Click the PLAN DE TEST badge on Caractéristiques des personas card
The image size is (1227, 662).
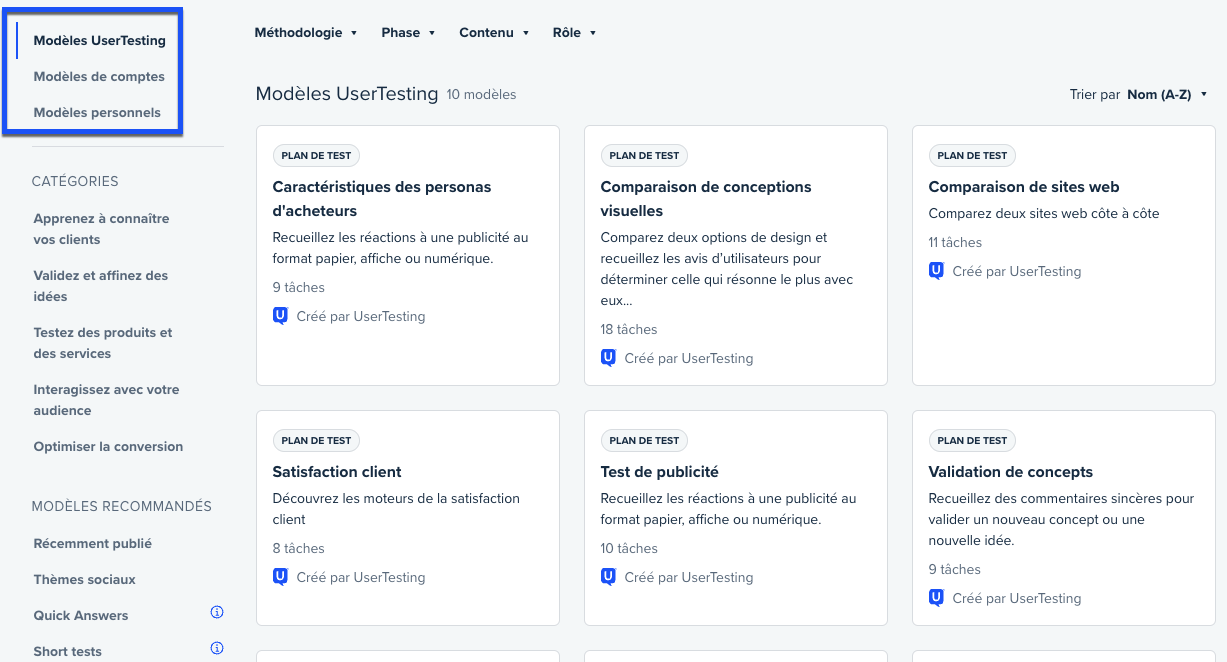(316, 156)
